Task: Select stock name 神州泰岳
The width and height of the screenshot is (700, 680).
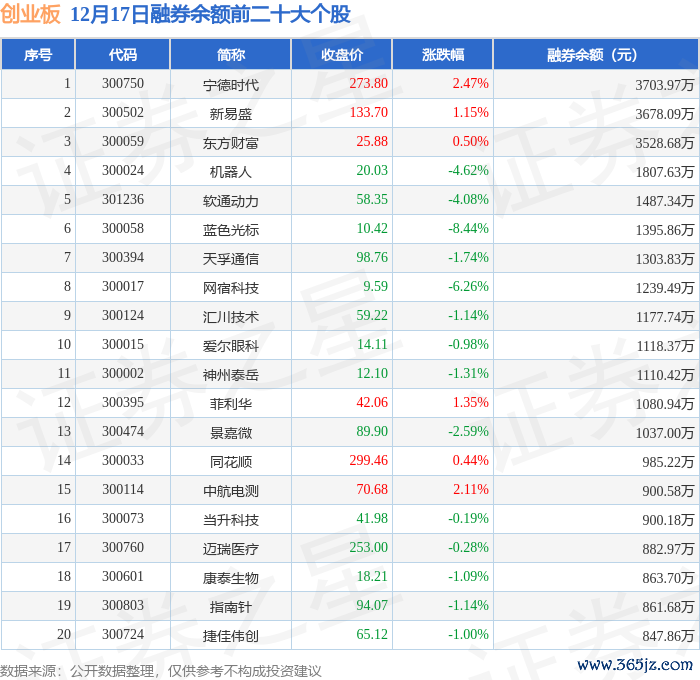Action: pos(230,375)
